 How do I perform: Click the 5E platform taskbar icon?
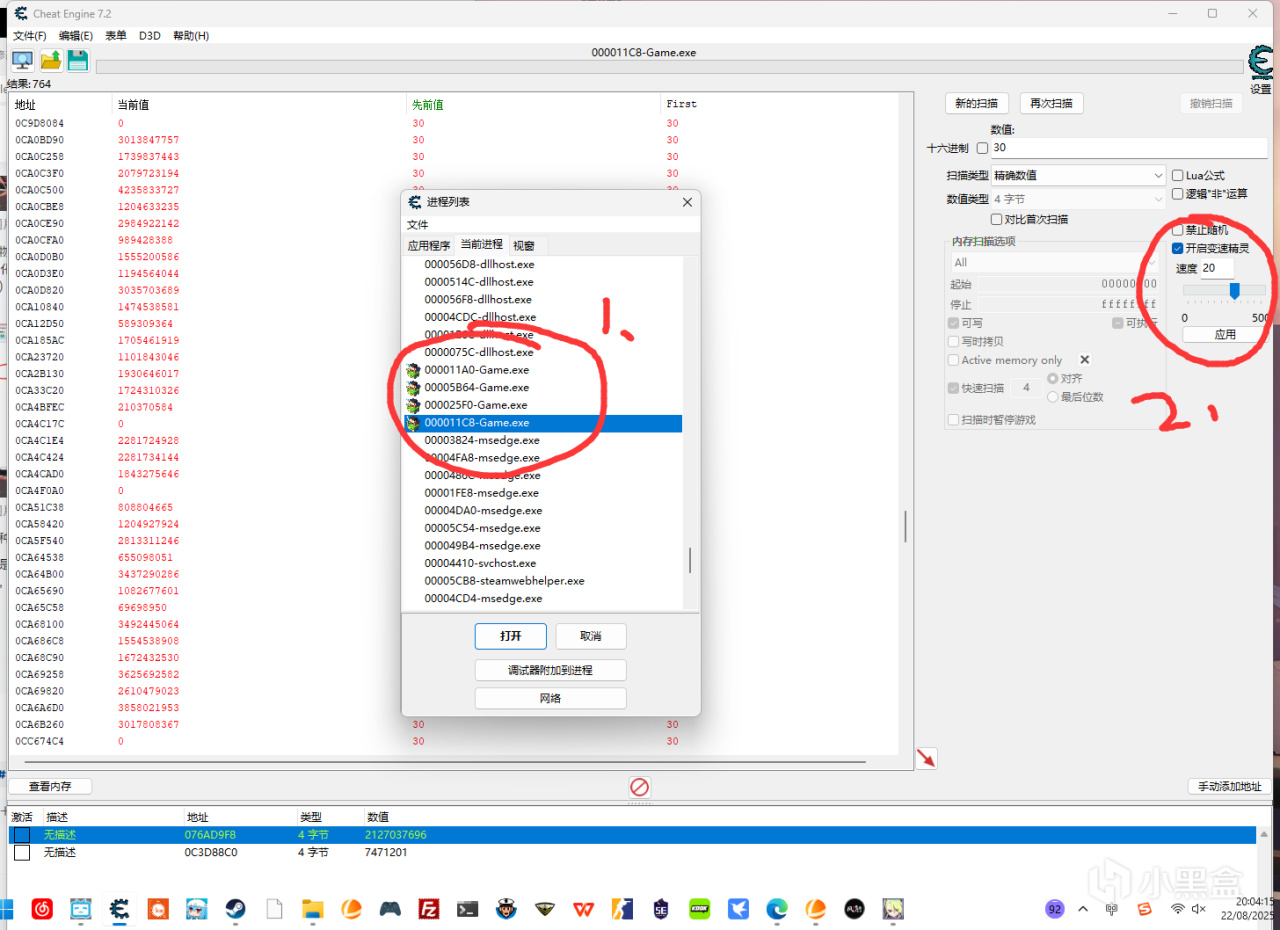click(x=660, y=909)
